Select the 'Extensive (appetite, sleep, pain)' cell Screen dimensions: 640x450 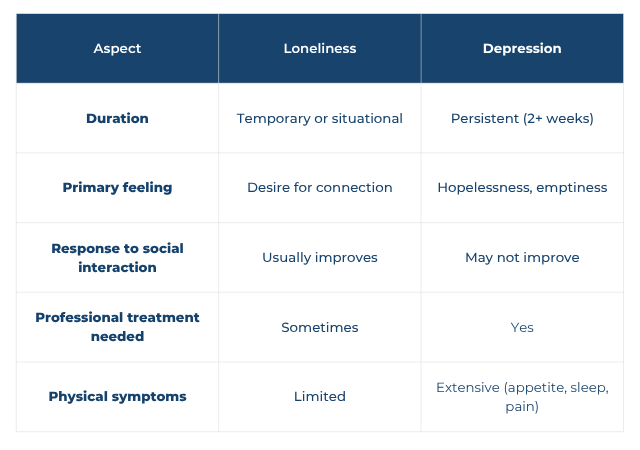pyautogui.click(x=521, y=396)
